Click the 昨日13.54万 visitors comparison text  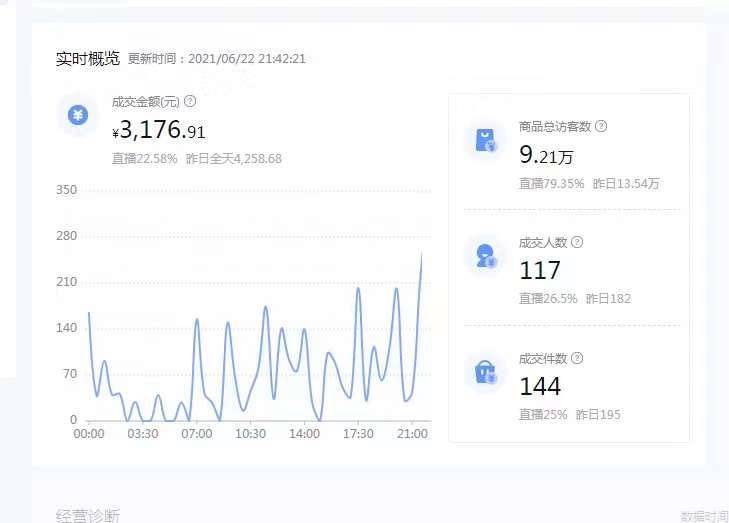tap(626, 184)
